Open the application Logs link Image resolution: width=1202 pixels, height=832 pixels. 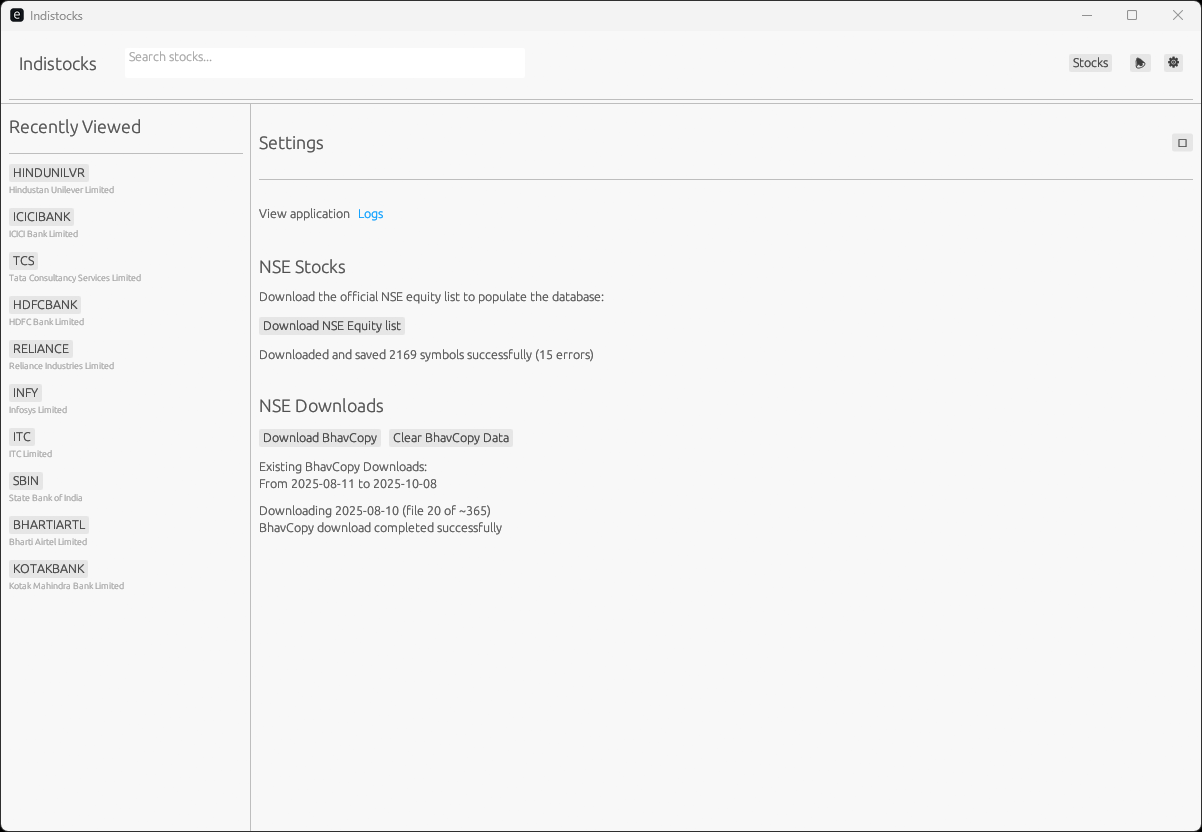[x=370, y=214]
